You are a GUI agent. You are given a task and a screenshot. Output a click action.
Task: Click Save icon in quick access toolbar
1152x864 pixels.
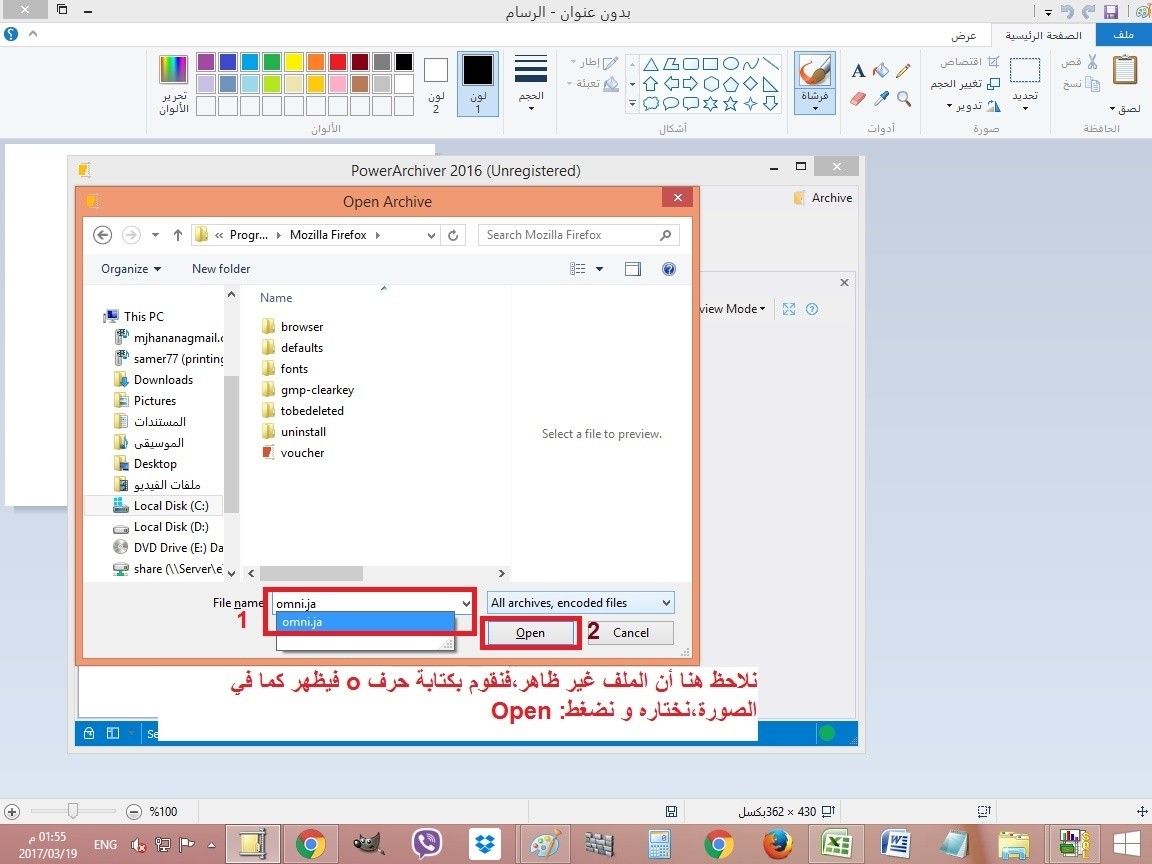(1111, 11)
